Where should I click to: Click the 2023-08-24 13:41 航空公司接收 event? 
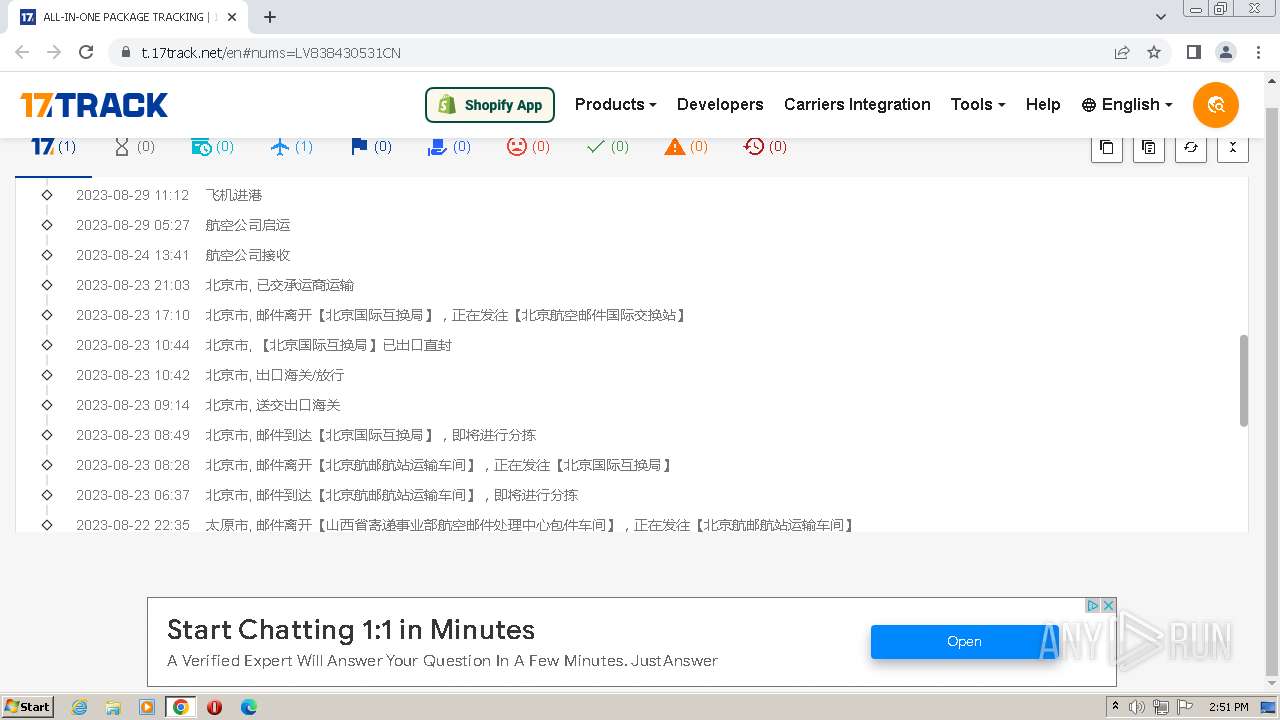pos(182,255)
